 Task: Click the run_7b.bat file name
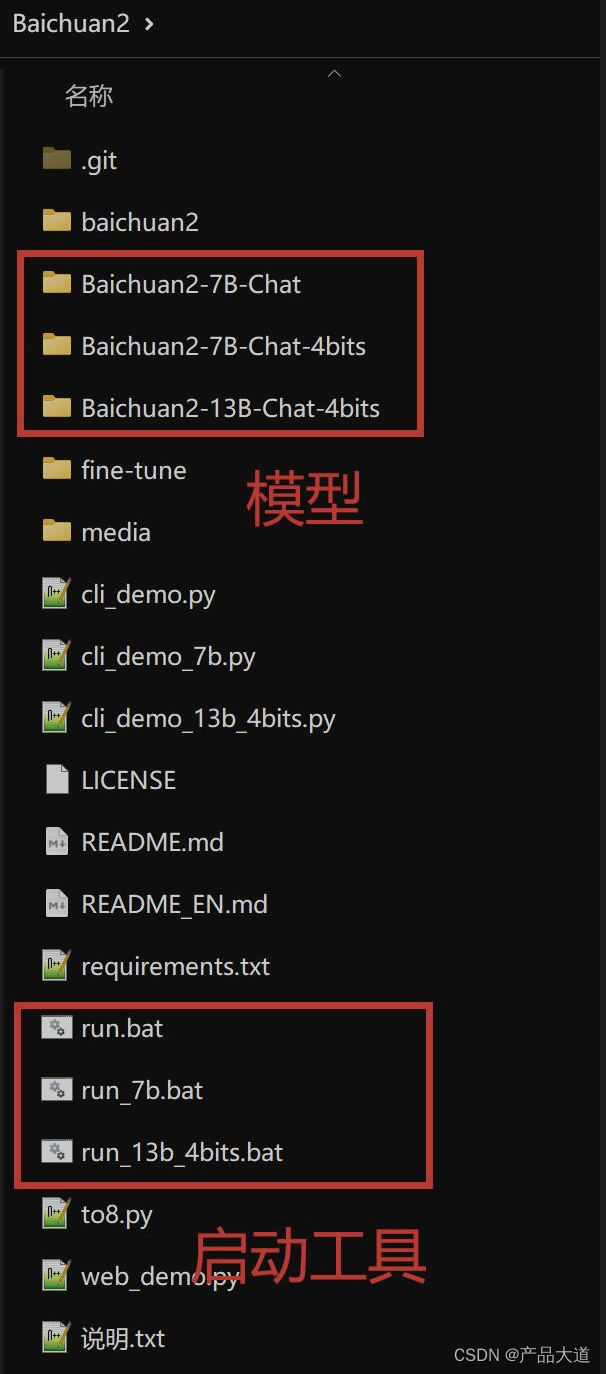click(142, 1090)
